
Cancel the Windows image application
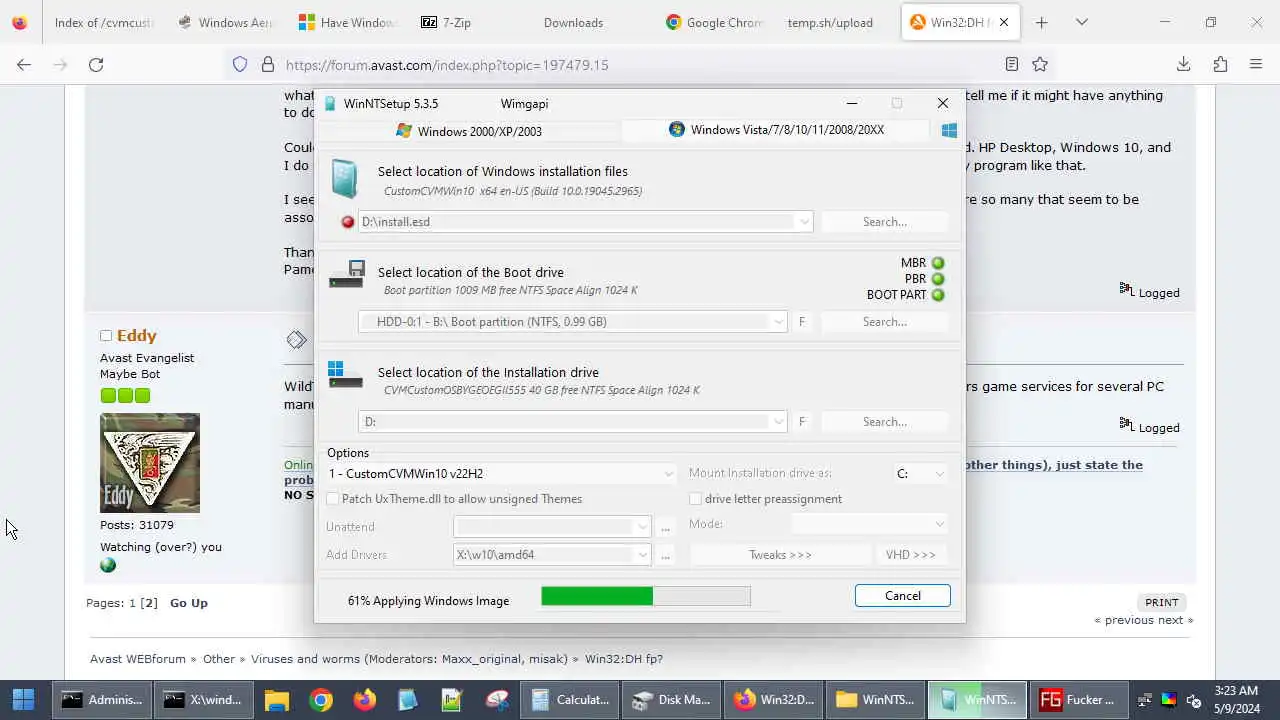tap(903, 596)
